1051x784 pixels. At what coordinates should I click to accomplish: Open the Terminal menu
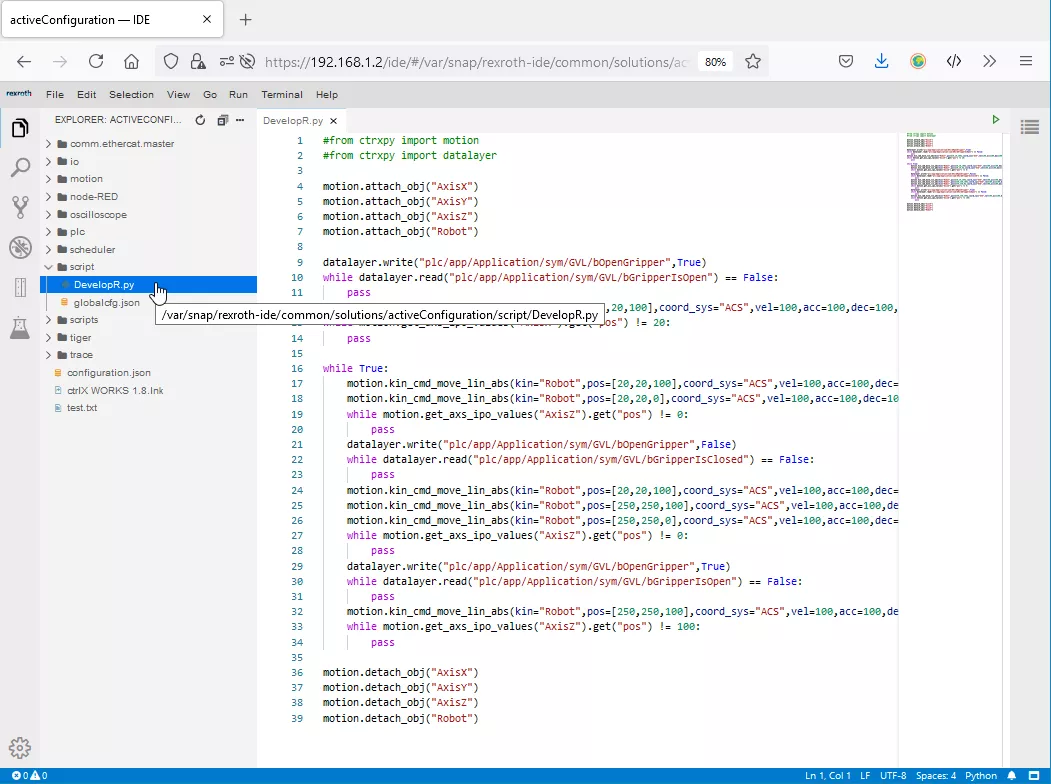tap(281, 95)
